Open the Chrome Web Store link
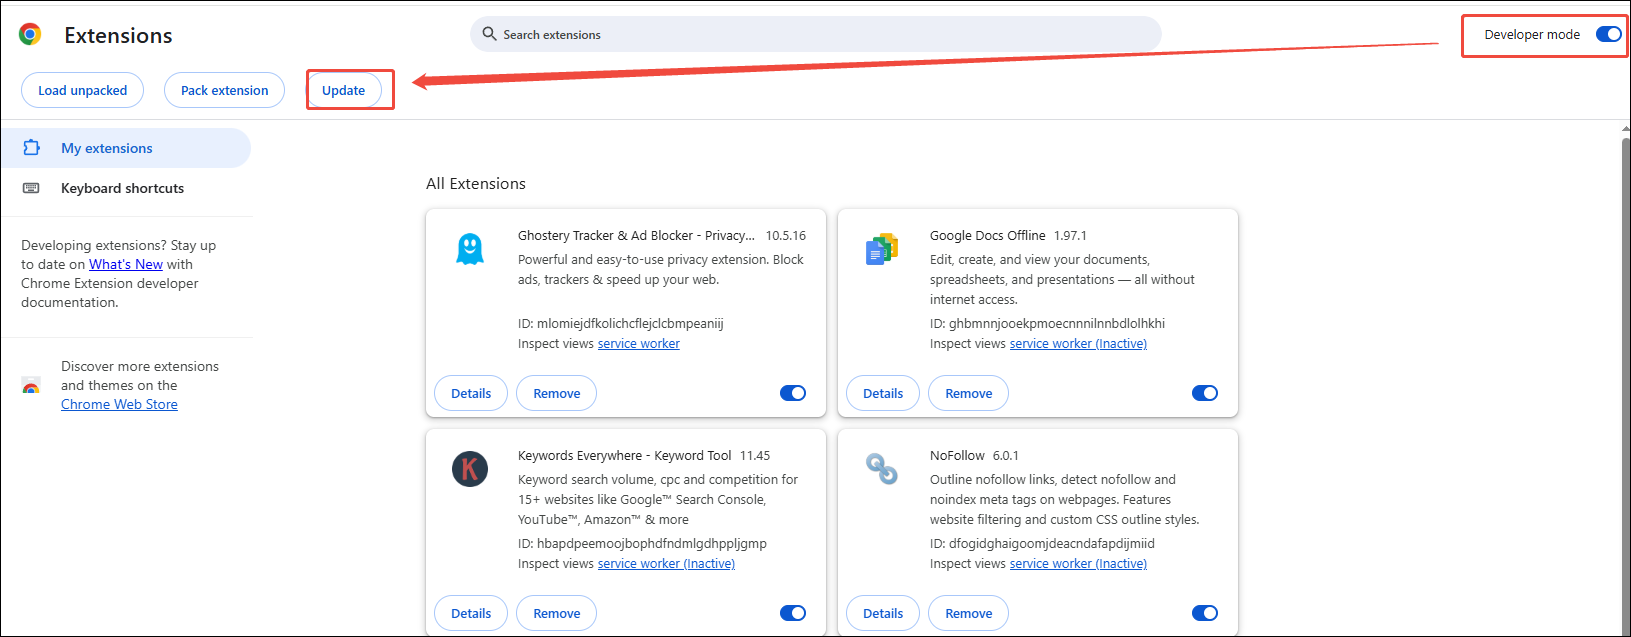The width and height of the screenshot is (1631, 637). point(119,404)
